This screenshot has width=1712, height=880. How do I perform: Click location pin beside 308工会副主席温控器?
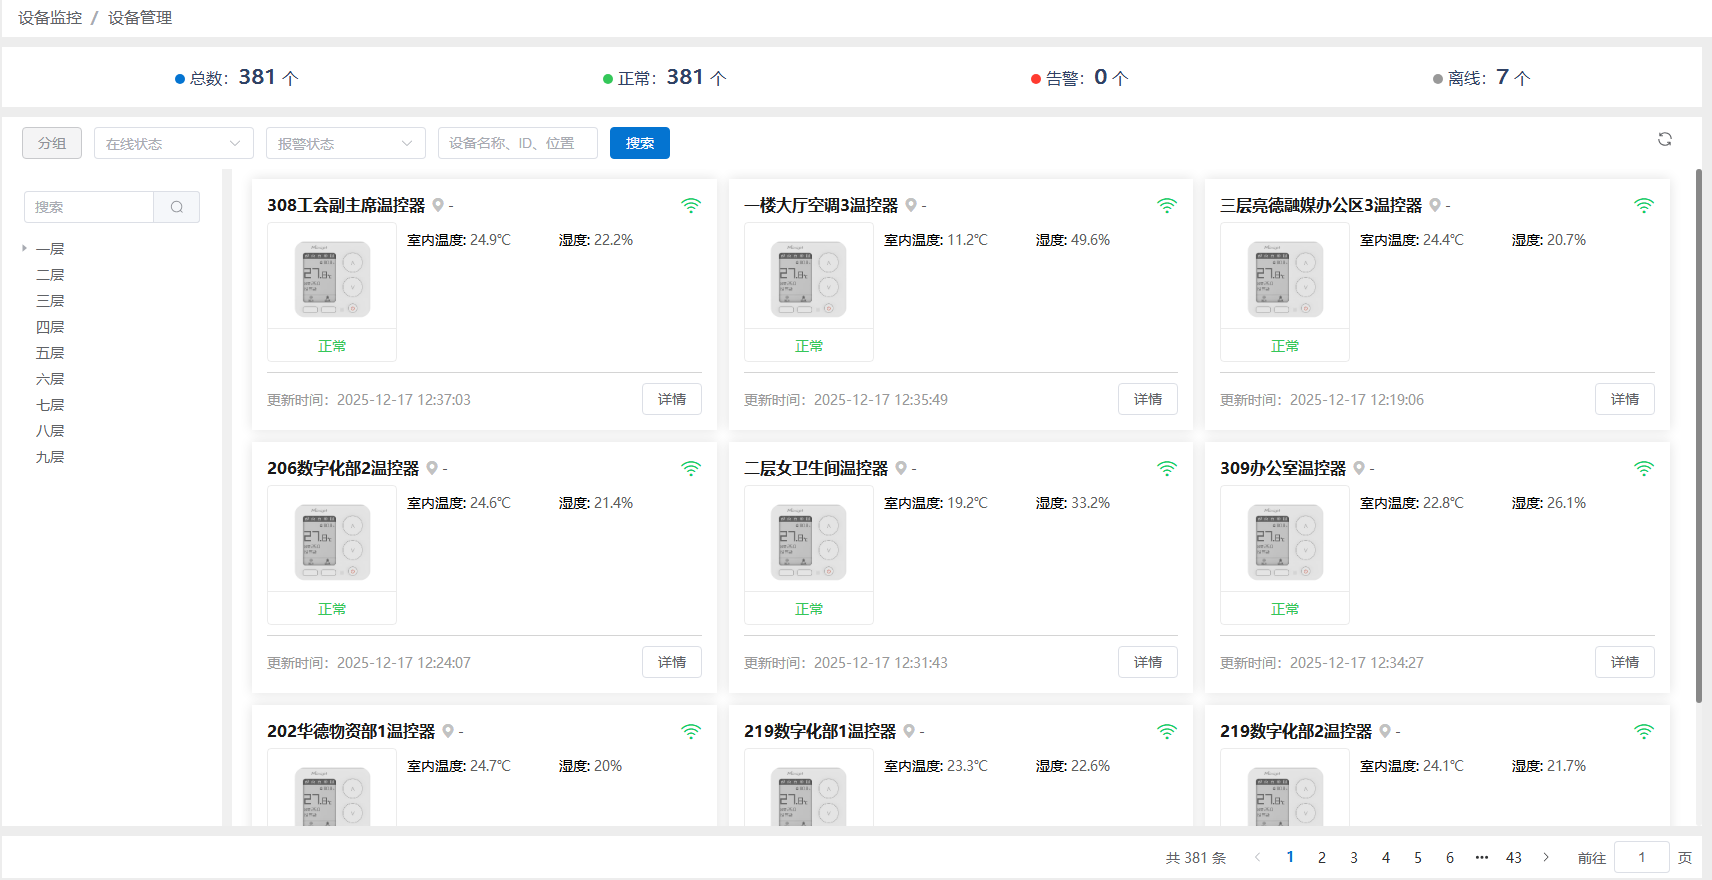pos(438,205)
